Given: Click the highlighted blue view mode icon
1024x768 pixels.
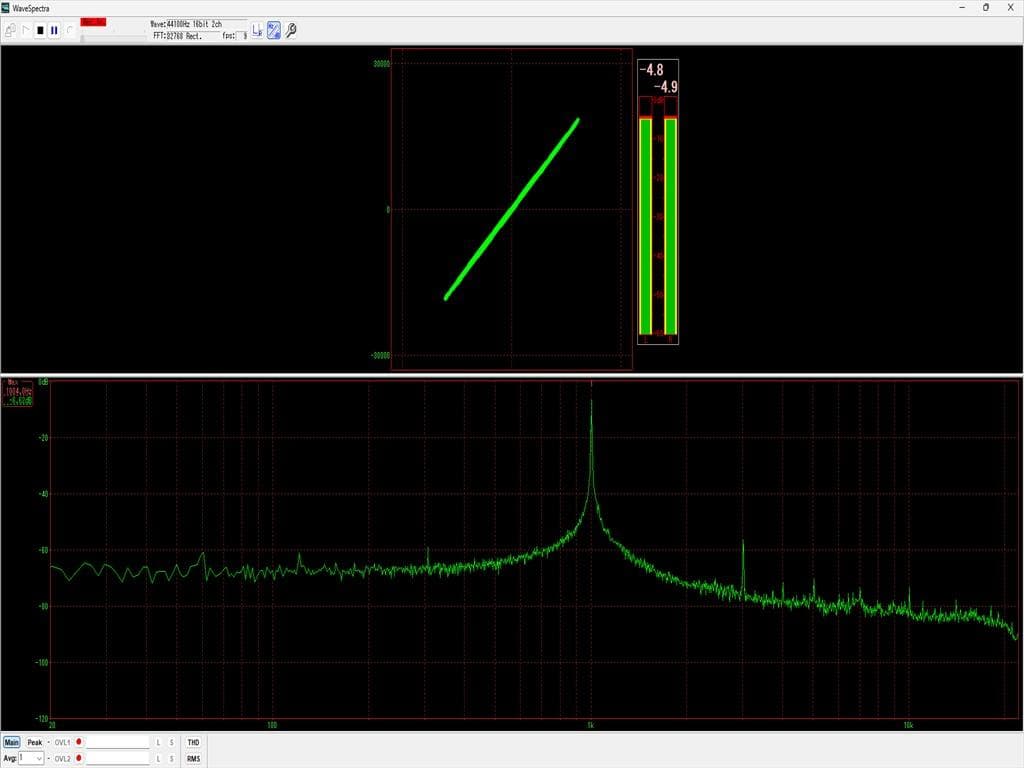Looking at the screenshot, I should 274,30.
